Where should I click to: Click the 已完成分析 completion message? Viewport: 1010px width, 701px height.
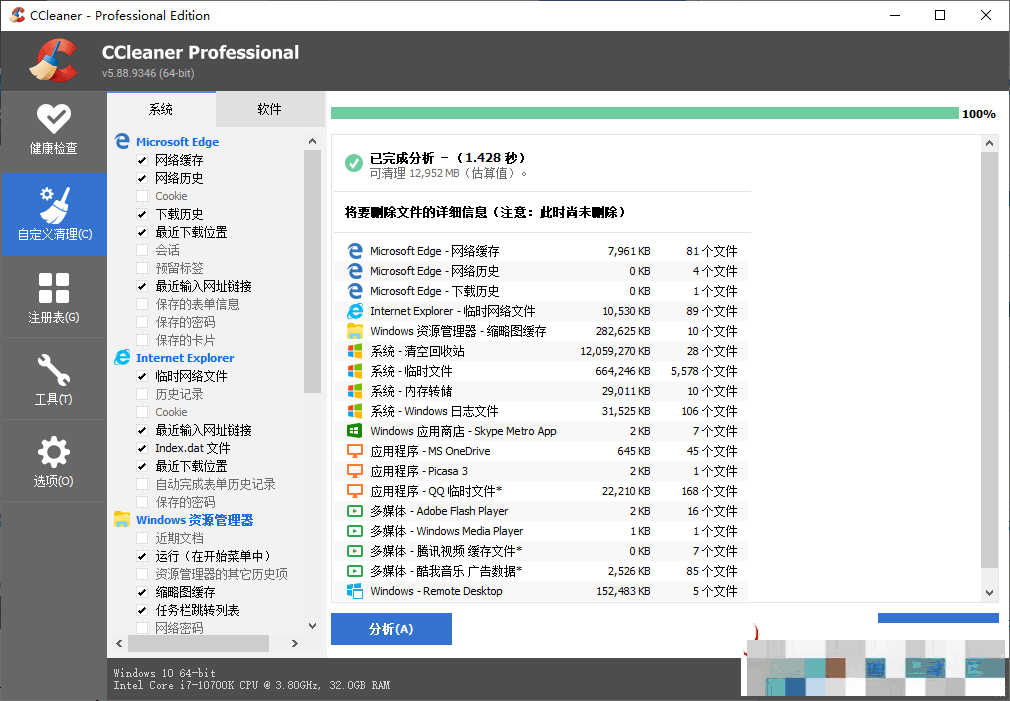448,157
